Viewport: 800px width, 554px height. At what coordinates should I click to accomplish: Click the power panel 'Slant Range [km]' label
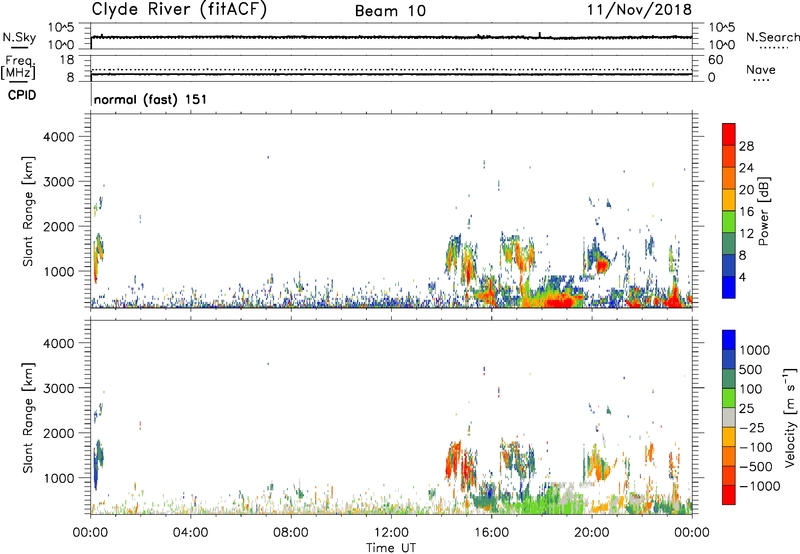coord(28,211)
